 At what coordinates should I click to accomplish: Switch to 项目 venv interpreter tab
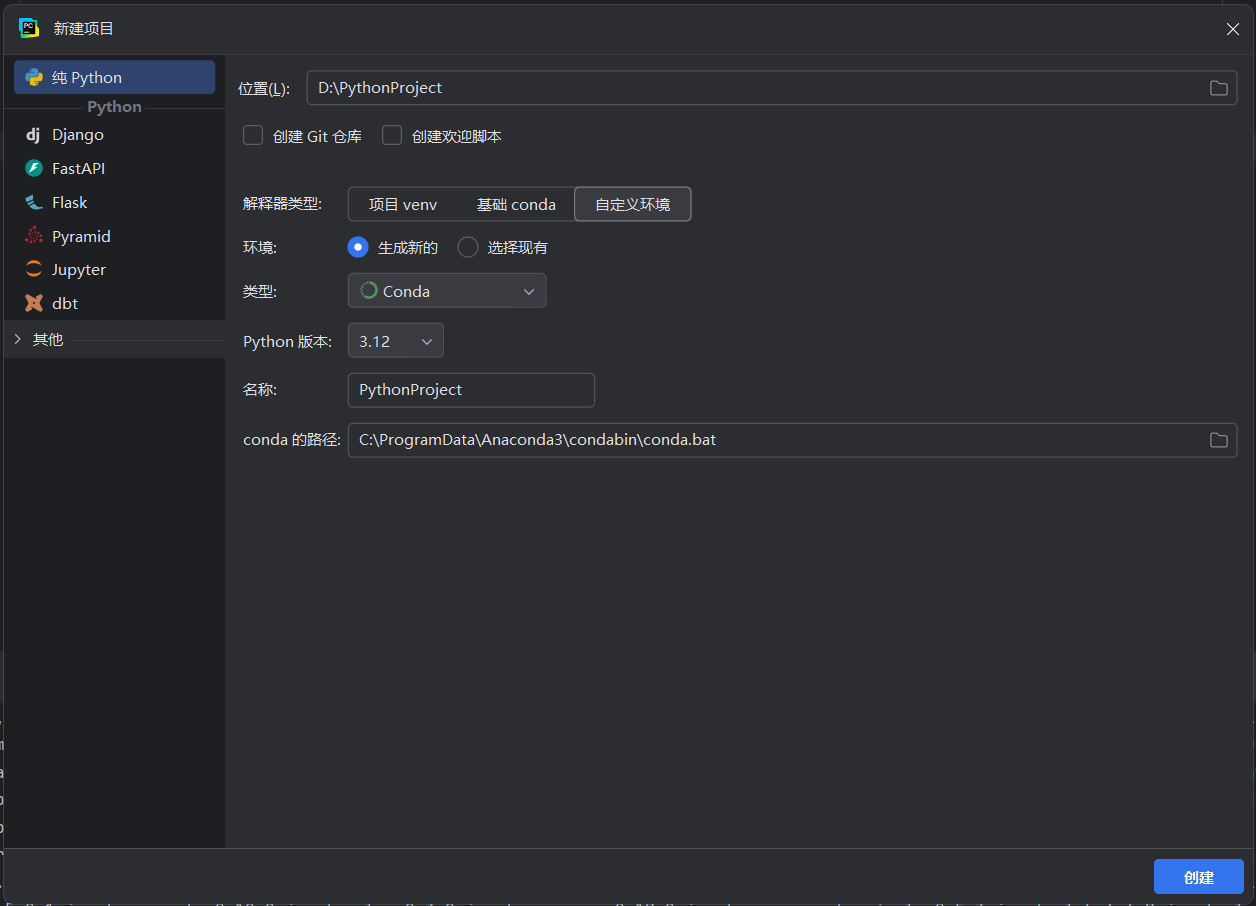(x=403, y=204)
